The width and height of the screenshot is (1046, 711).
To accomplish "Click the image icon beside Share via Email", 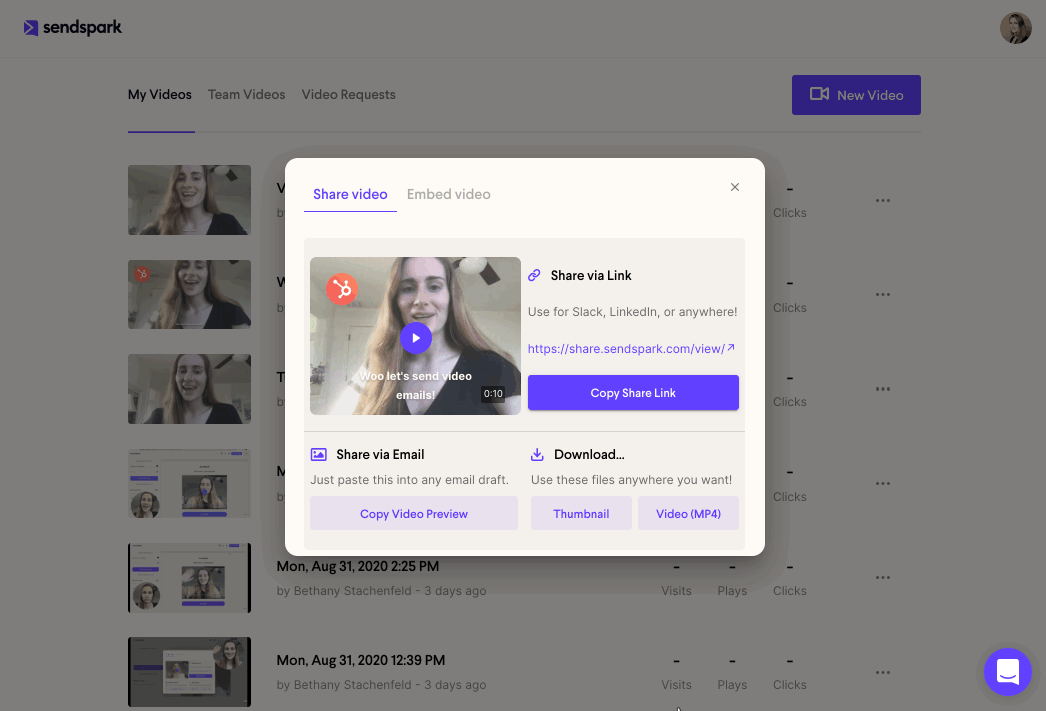I will (x=319, y=455).
